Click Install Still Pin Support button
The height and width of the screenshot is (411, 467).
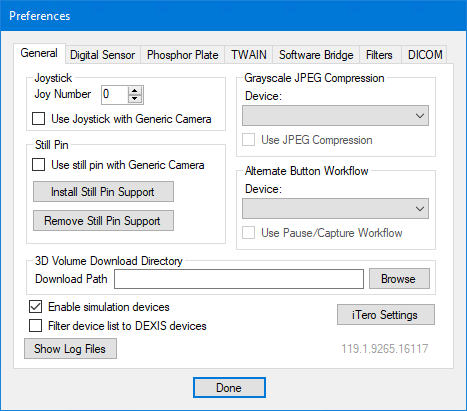(103, 192)
